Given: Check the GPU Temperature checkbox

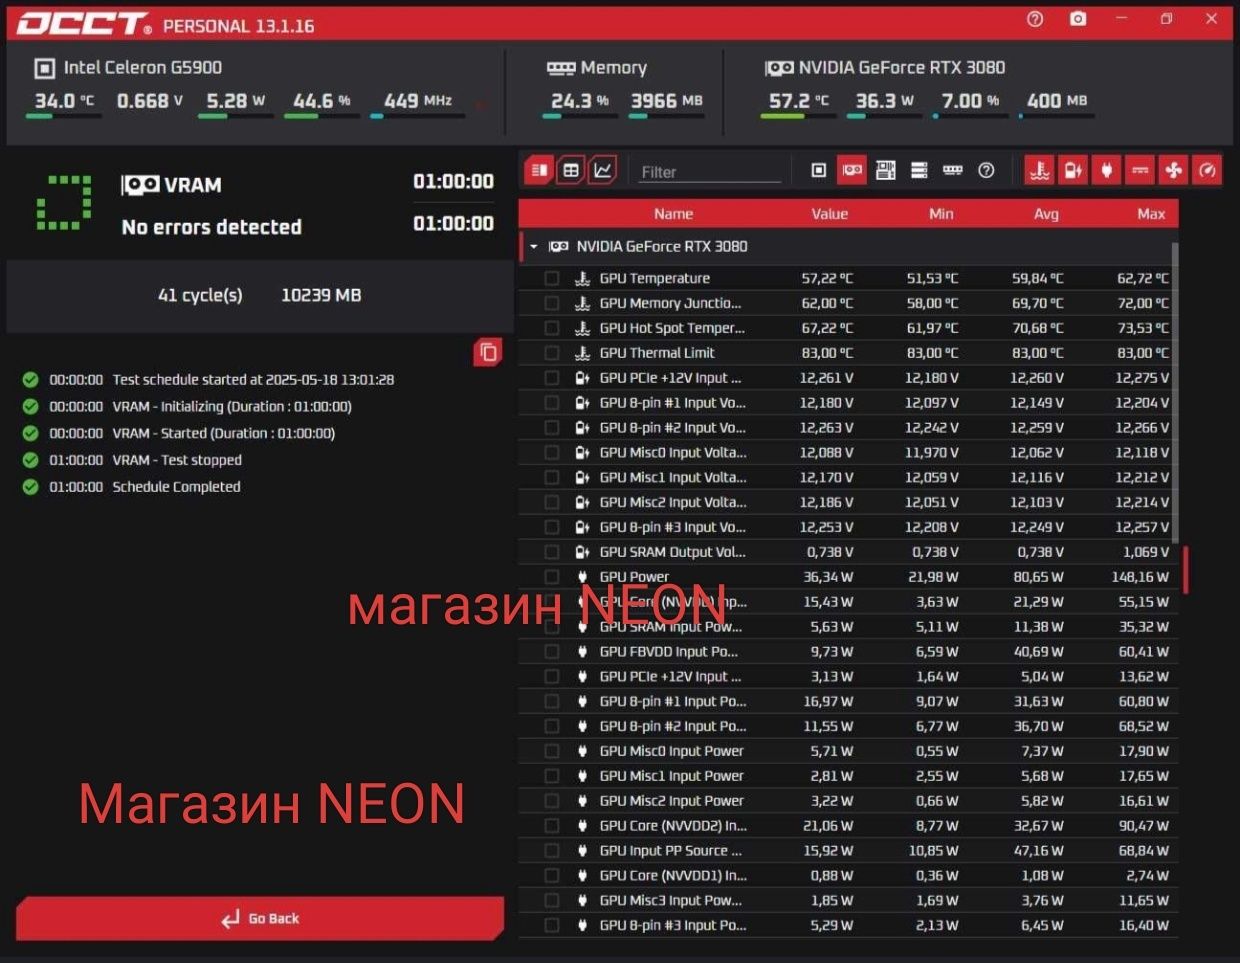Looking at the screenshot, I should (x=552, y=278).
